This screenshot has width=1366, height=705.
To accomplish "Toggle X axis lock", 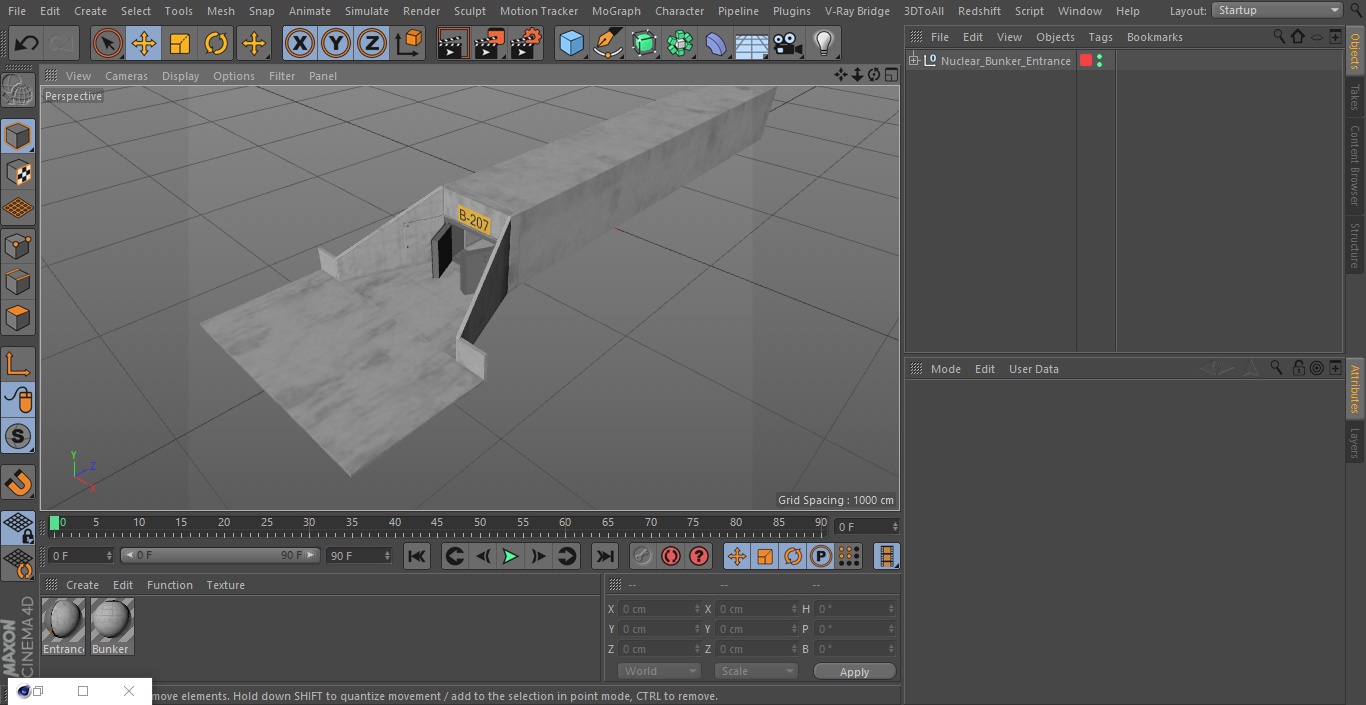I will click(x=300, y=43).
